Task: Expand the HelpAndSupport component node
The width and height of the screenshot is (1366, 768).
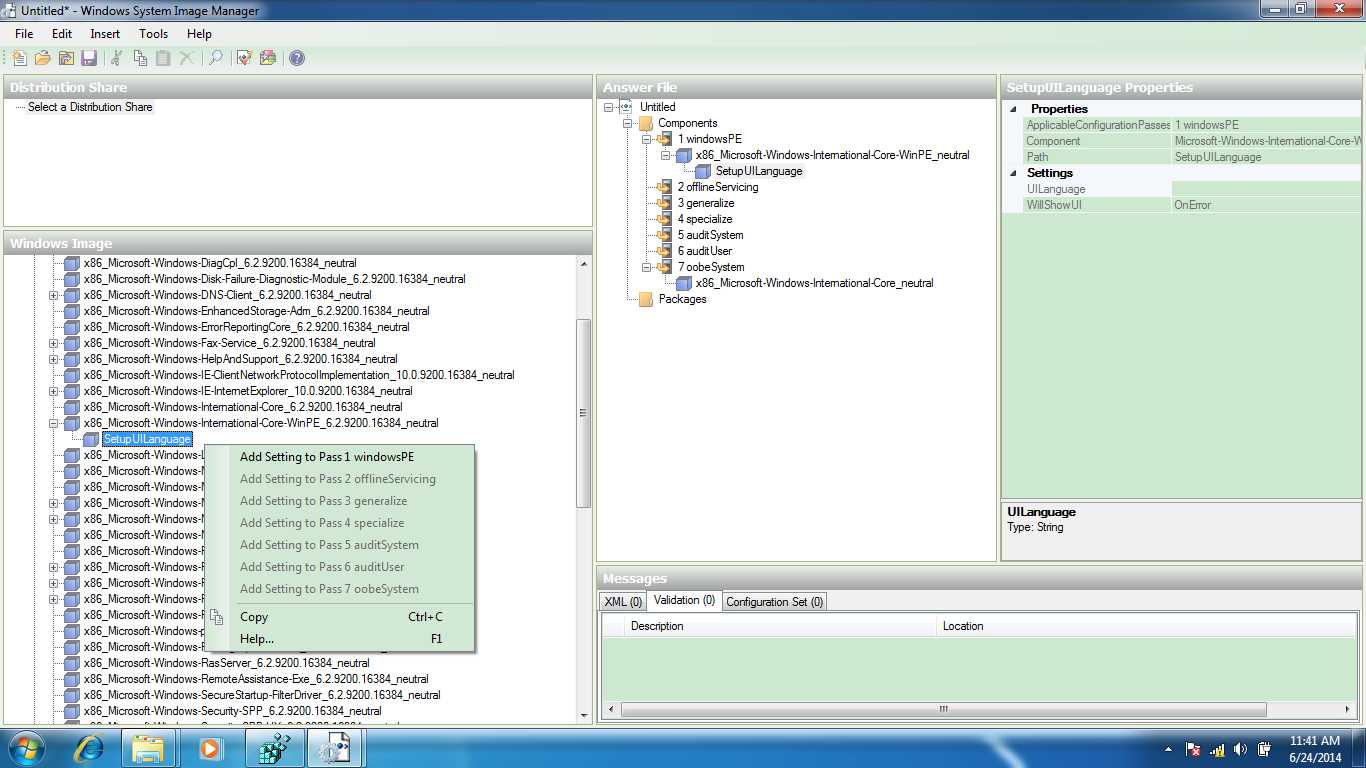Action: coord(54,359)
